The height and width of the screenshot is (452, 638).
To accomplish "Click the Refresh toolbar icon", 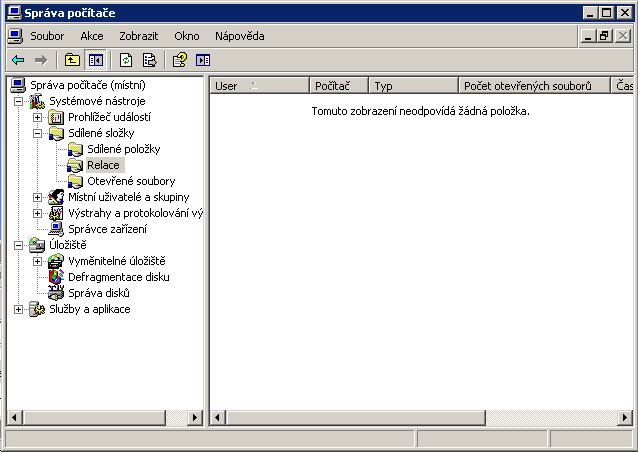I will [126, 61].
